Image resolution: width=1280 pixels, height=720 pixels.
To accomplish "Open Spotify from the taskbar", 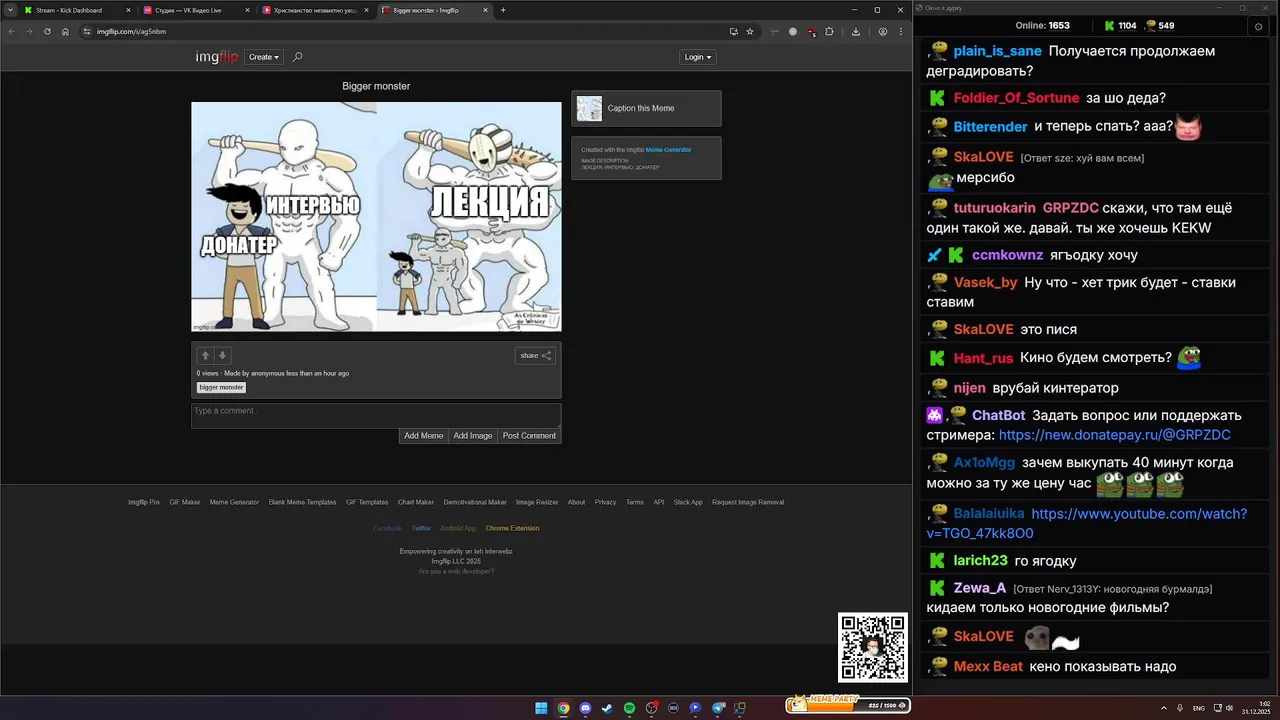I will pyautogui.click(x=629, y=708).
